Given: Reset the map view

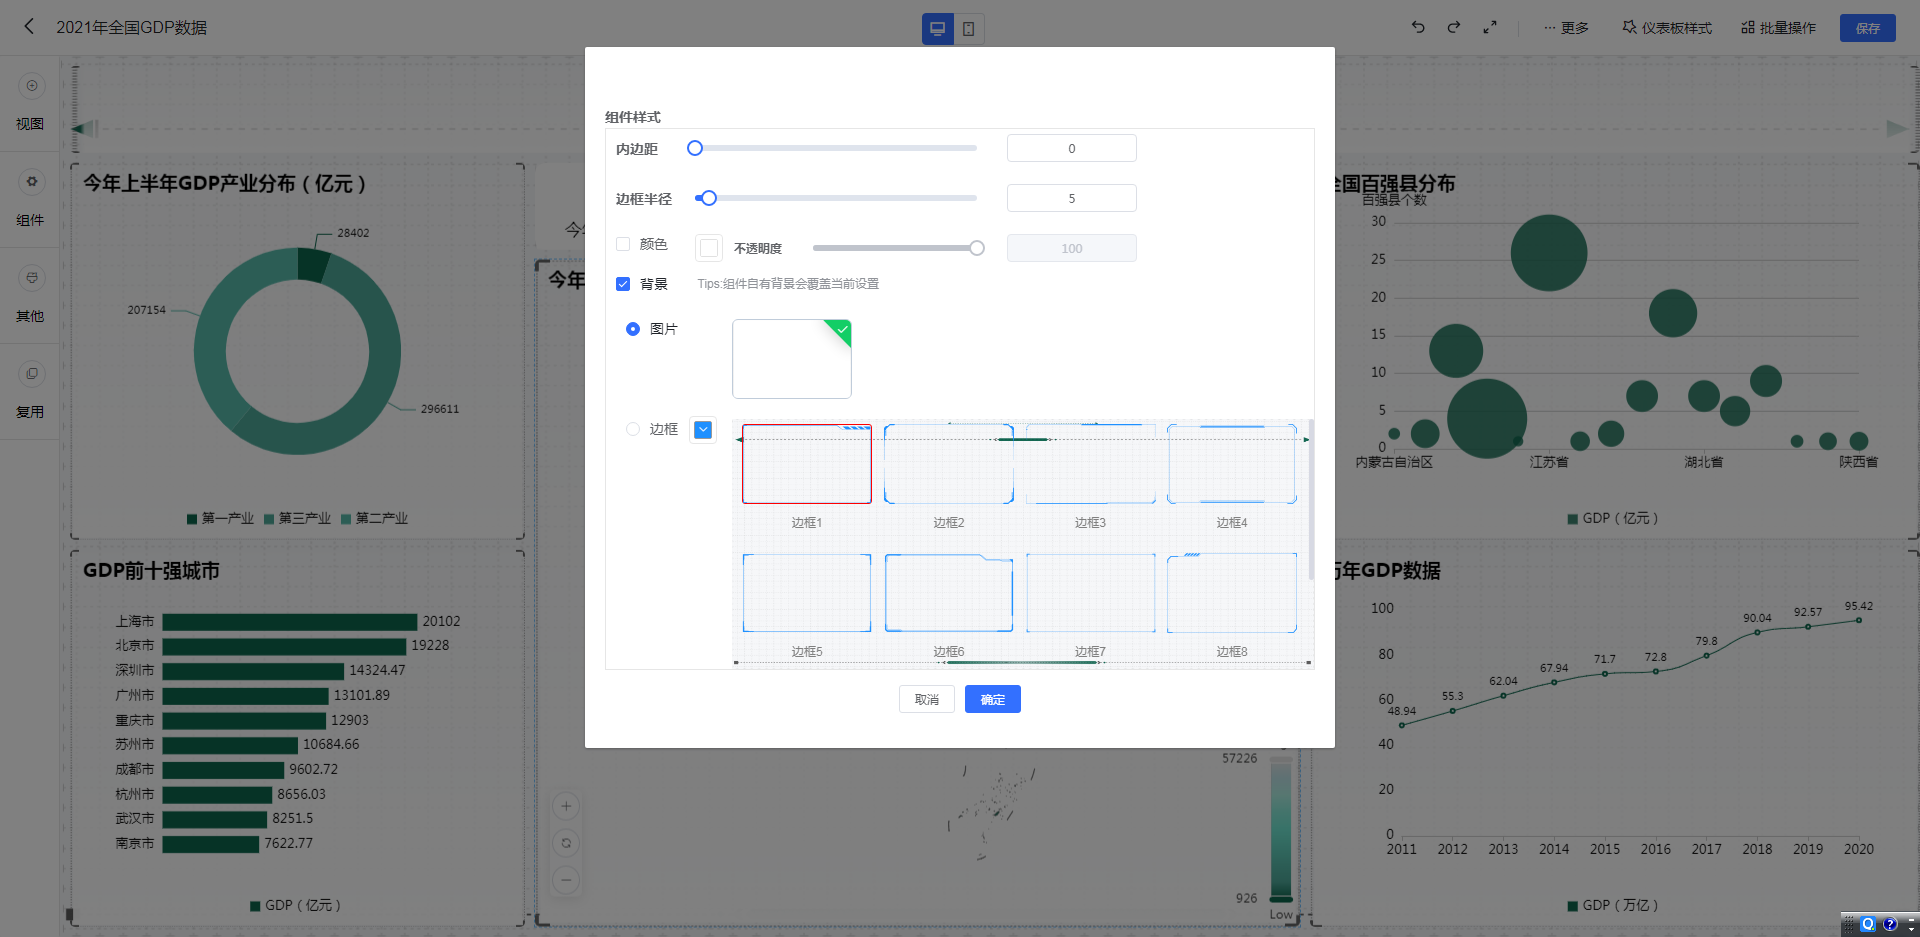Looking at the screenshot, I should click(566, 843).
